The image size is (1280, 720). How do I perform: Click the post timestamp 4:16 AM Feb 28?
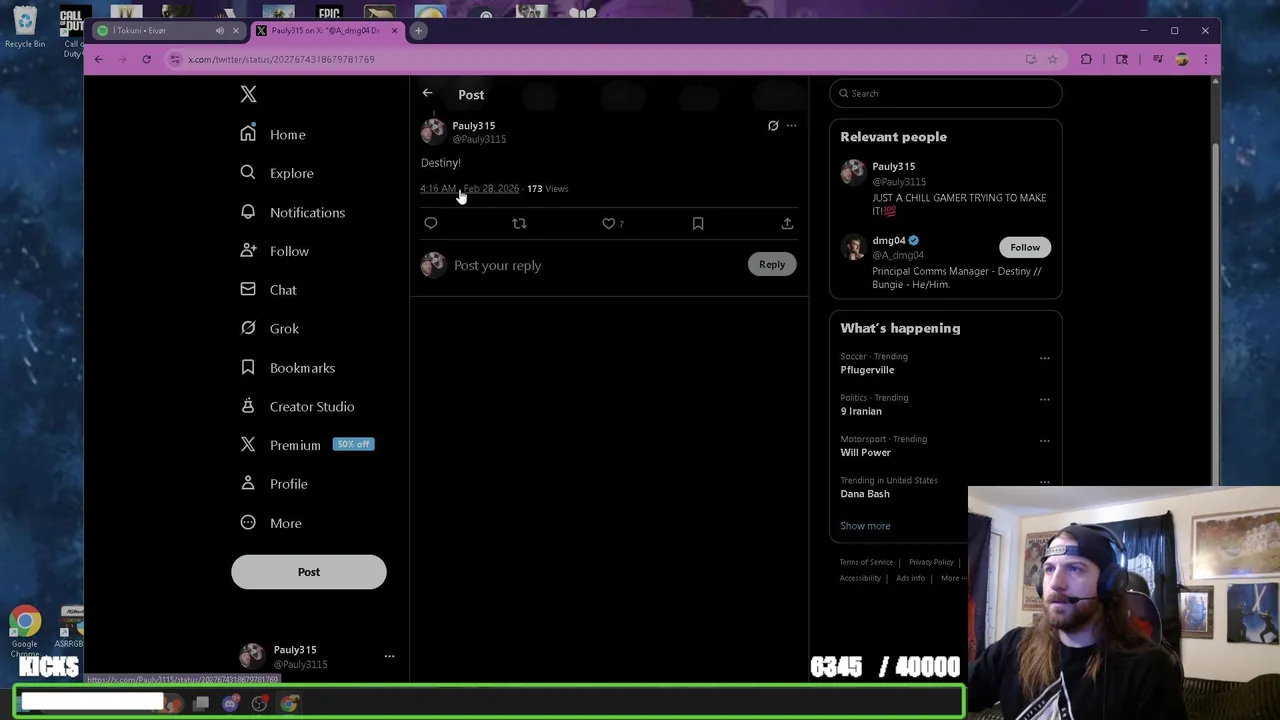(x=469, y=188)
